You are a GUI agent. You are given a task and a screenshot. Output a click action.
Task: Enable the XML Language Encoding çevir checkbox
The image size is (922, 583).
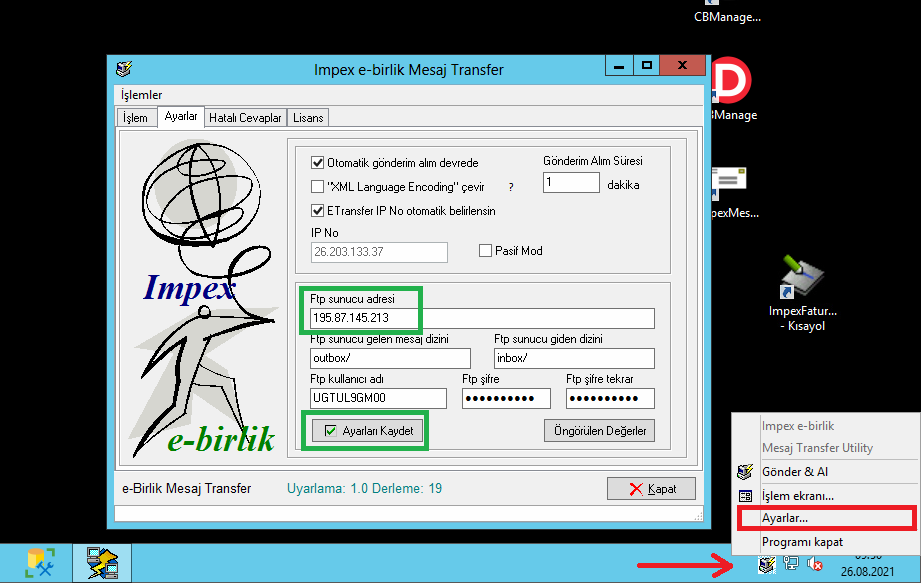click(318, 186)
